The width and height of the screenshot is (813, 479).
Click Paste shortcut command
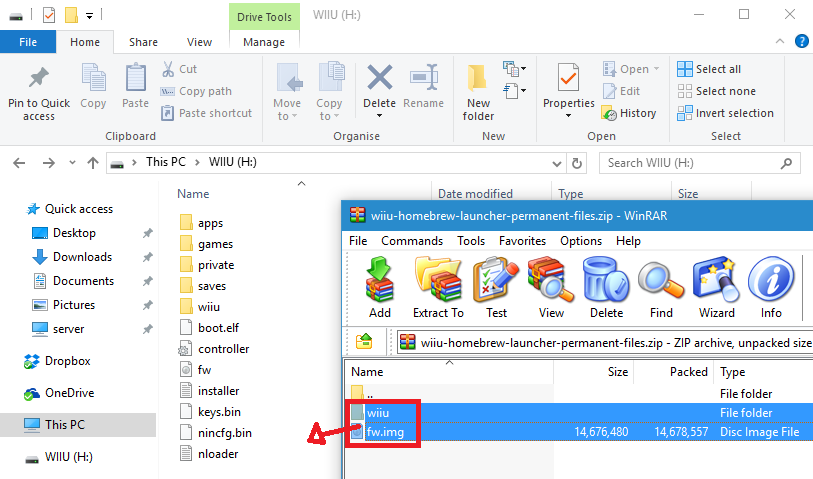[206, 113]
